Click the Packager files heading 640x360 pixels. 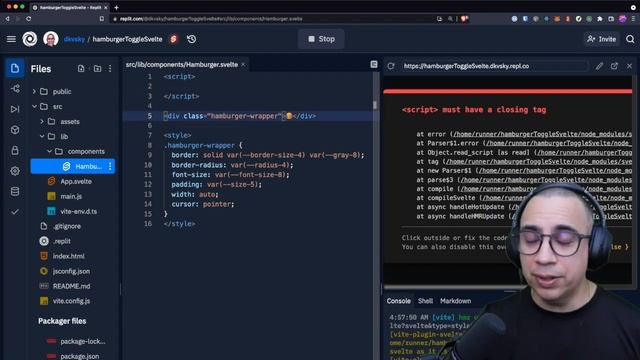click(x=62, y=321)
